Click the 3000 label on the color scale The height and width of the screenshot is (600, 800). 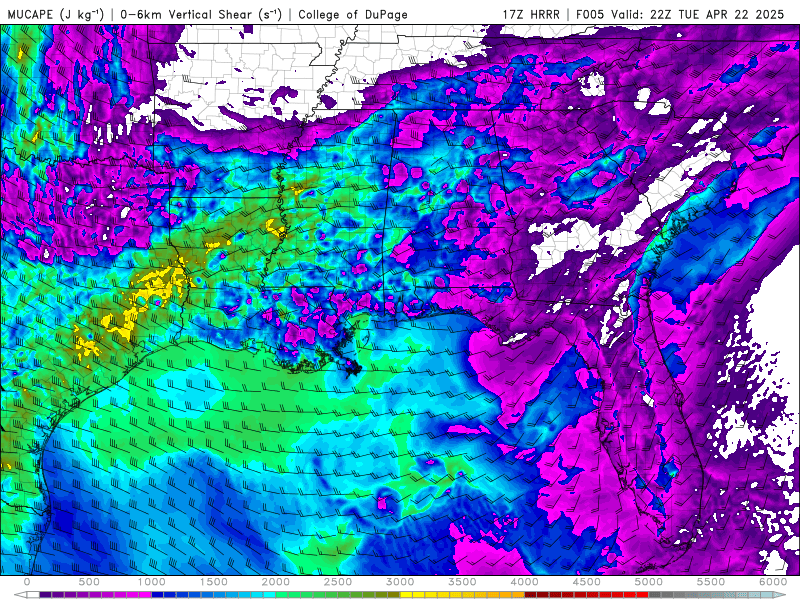pos(400,582)
